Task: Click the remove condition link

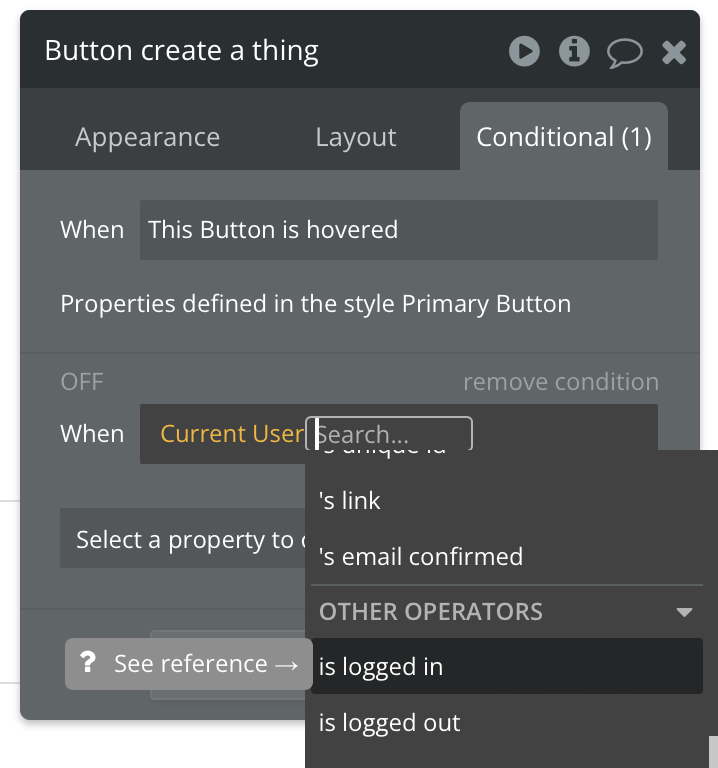Action: tap(560, 382)
